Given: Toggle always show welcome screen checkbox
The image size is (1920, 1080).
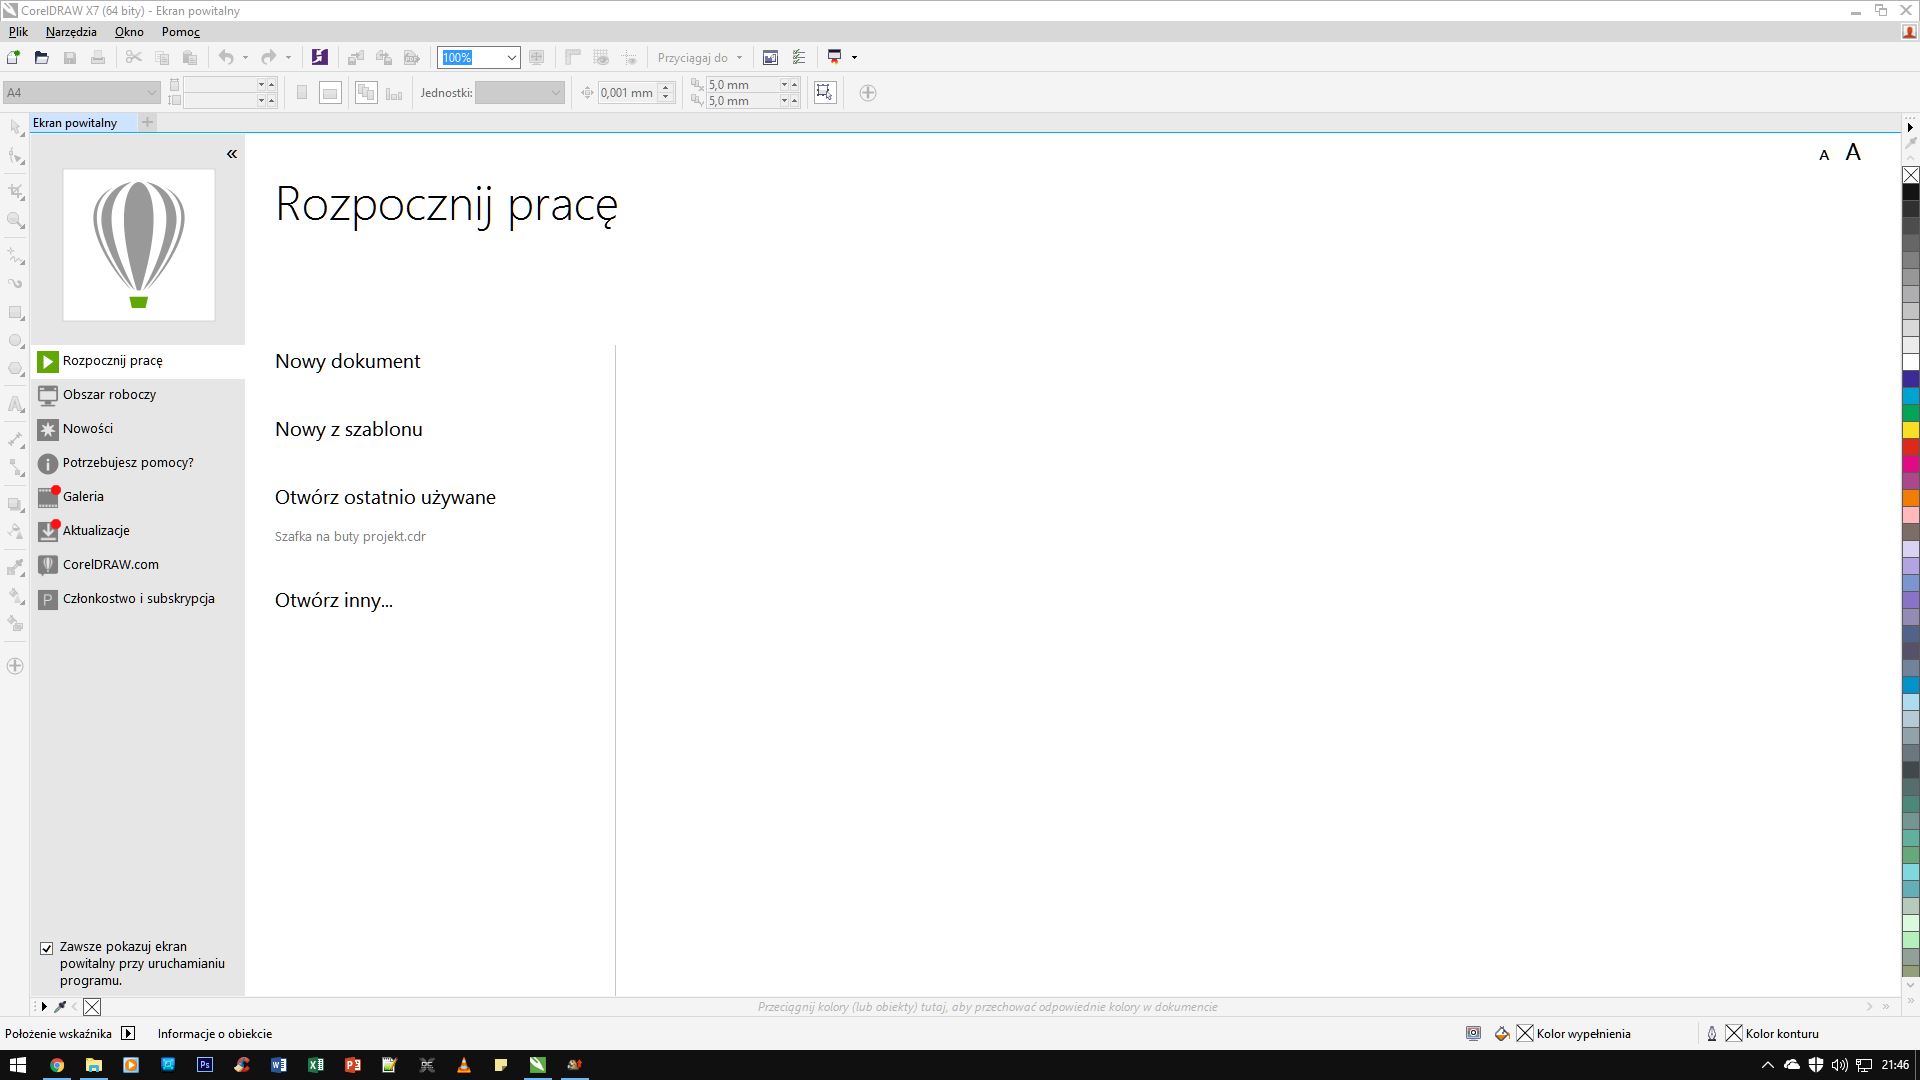Looking at the screenshot, I should [x=46, y=948].
